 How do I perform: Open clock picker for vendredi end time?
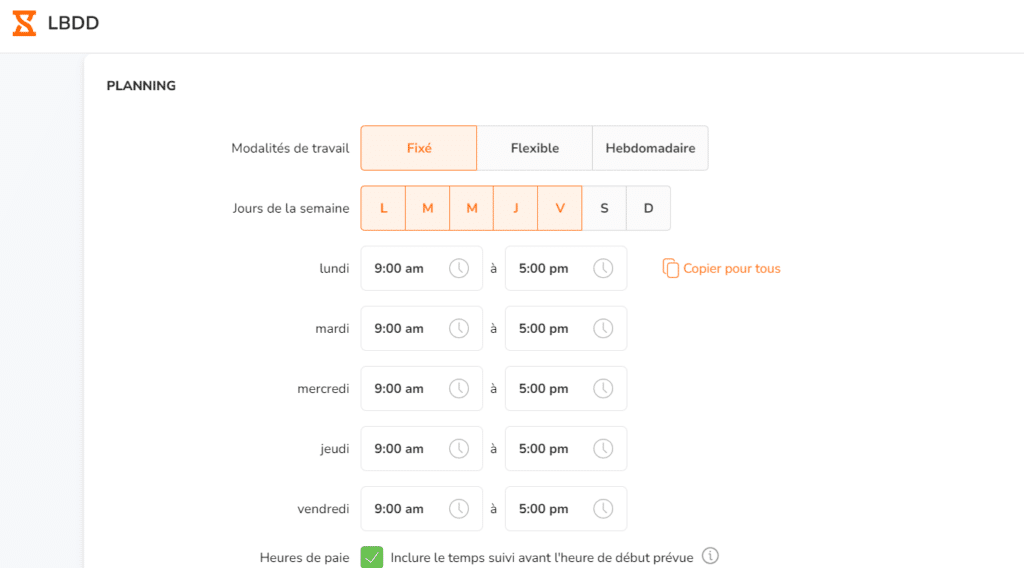tap(603, 509)
